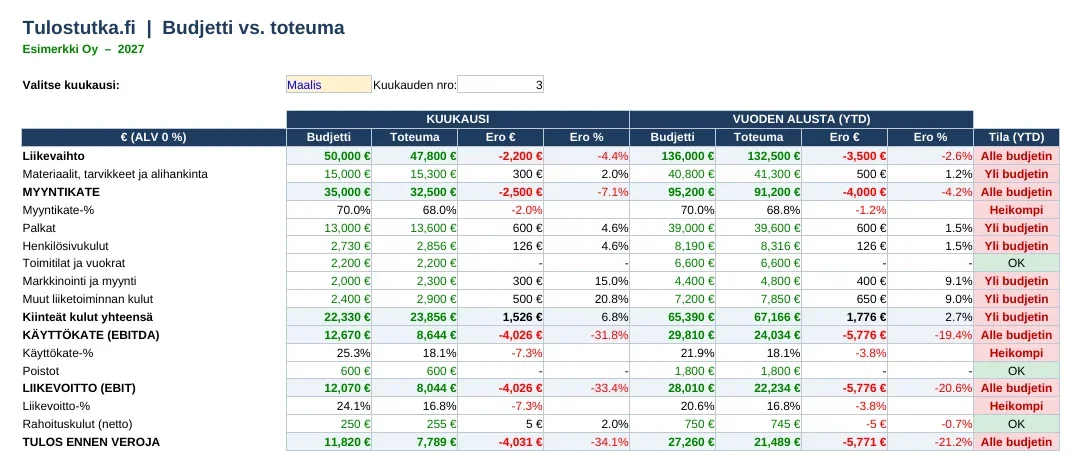Click Poistot YTD budget 1,800 €
Viewport: 1080px width, 460px height.
point(672,370)
